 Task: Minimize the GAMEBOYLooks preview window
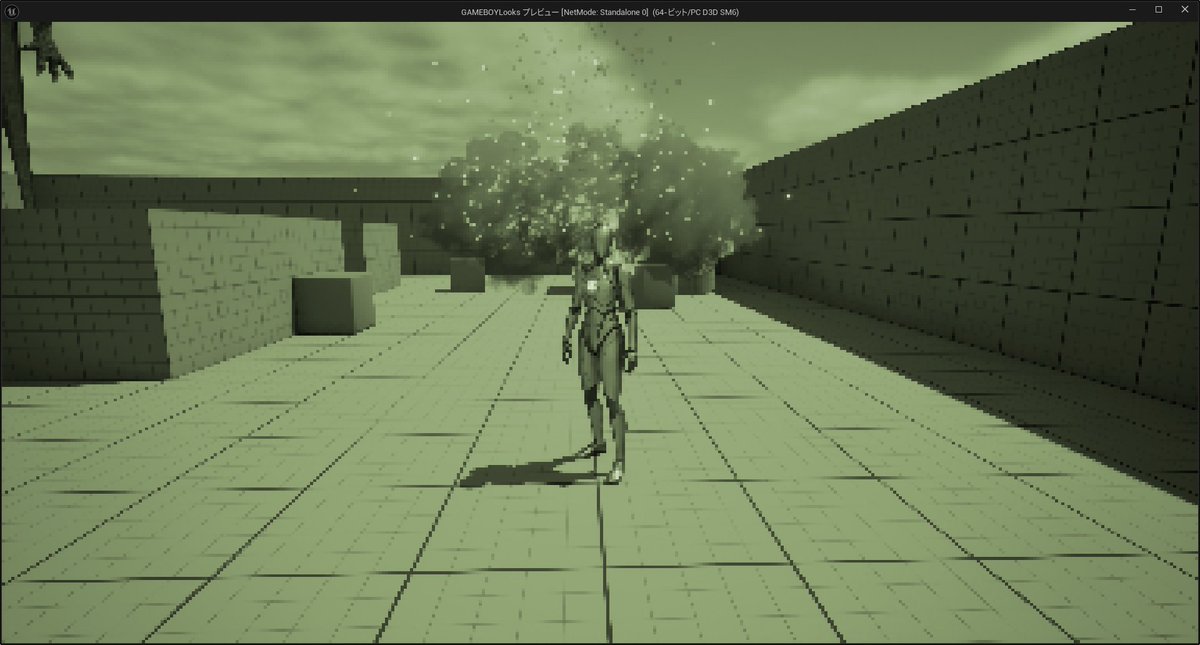pos(1132,10)
